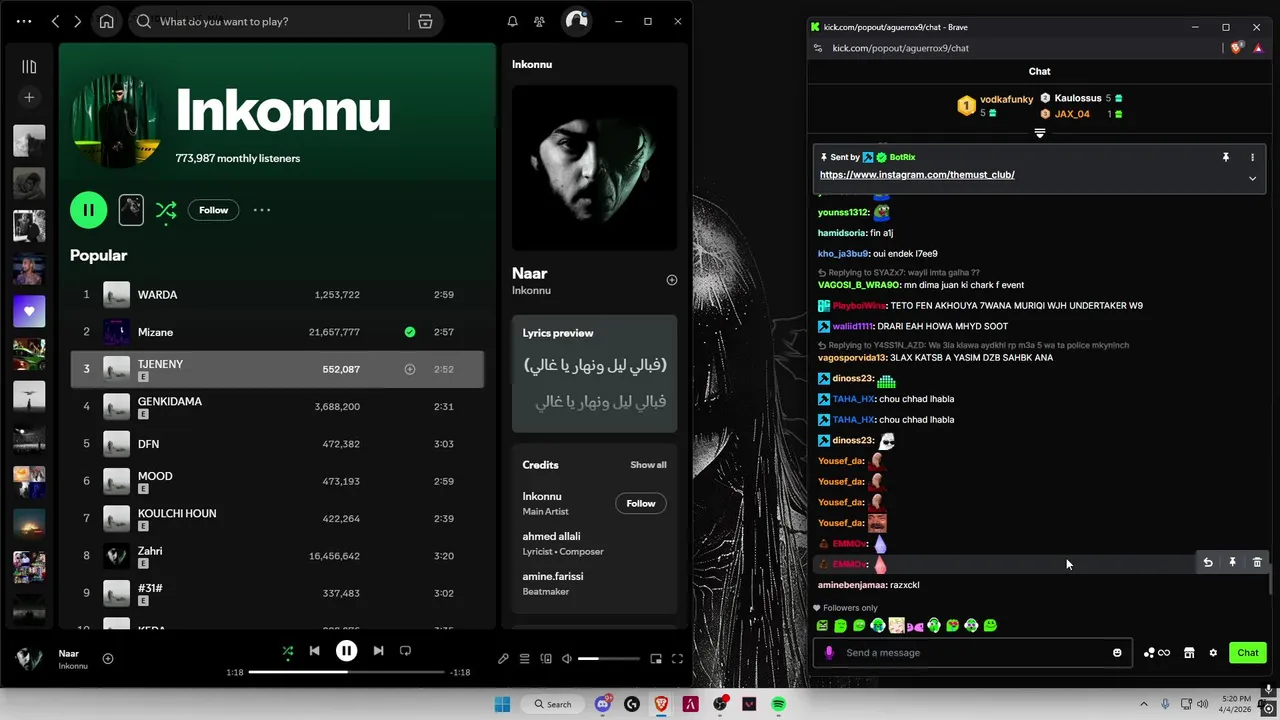
Task: Connect to a device icon
Action: pyautogui.click(x=546, y=658)
